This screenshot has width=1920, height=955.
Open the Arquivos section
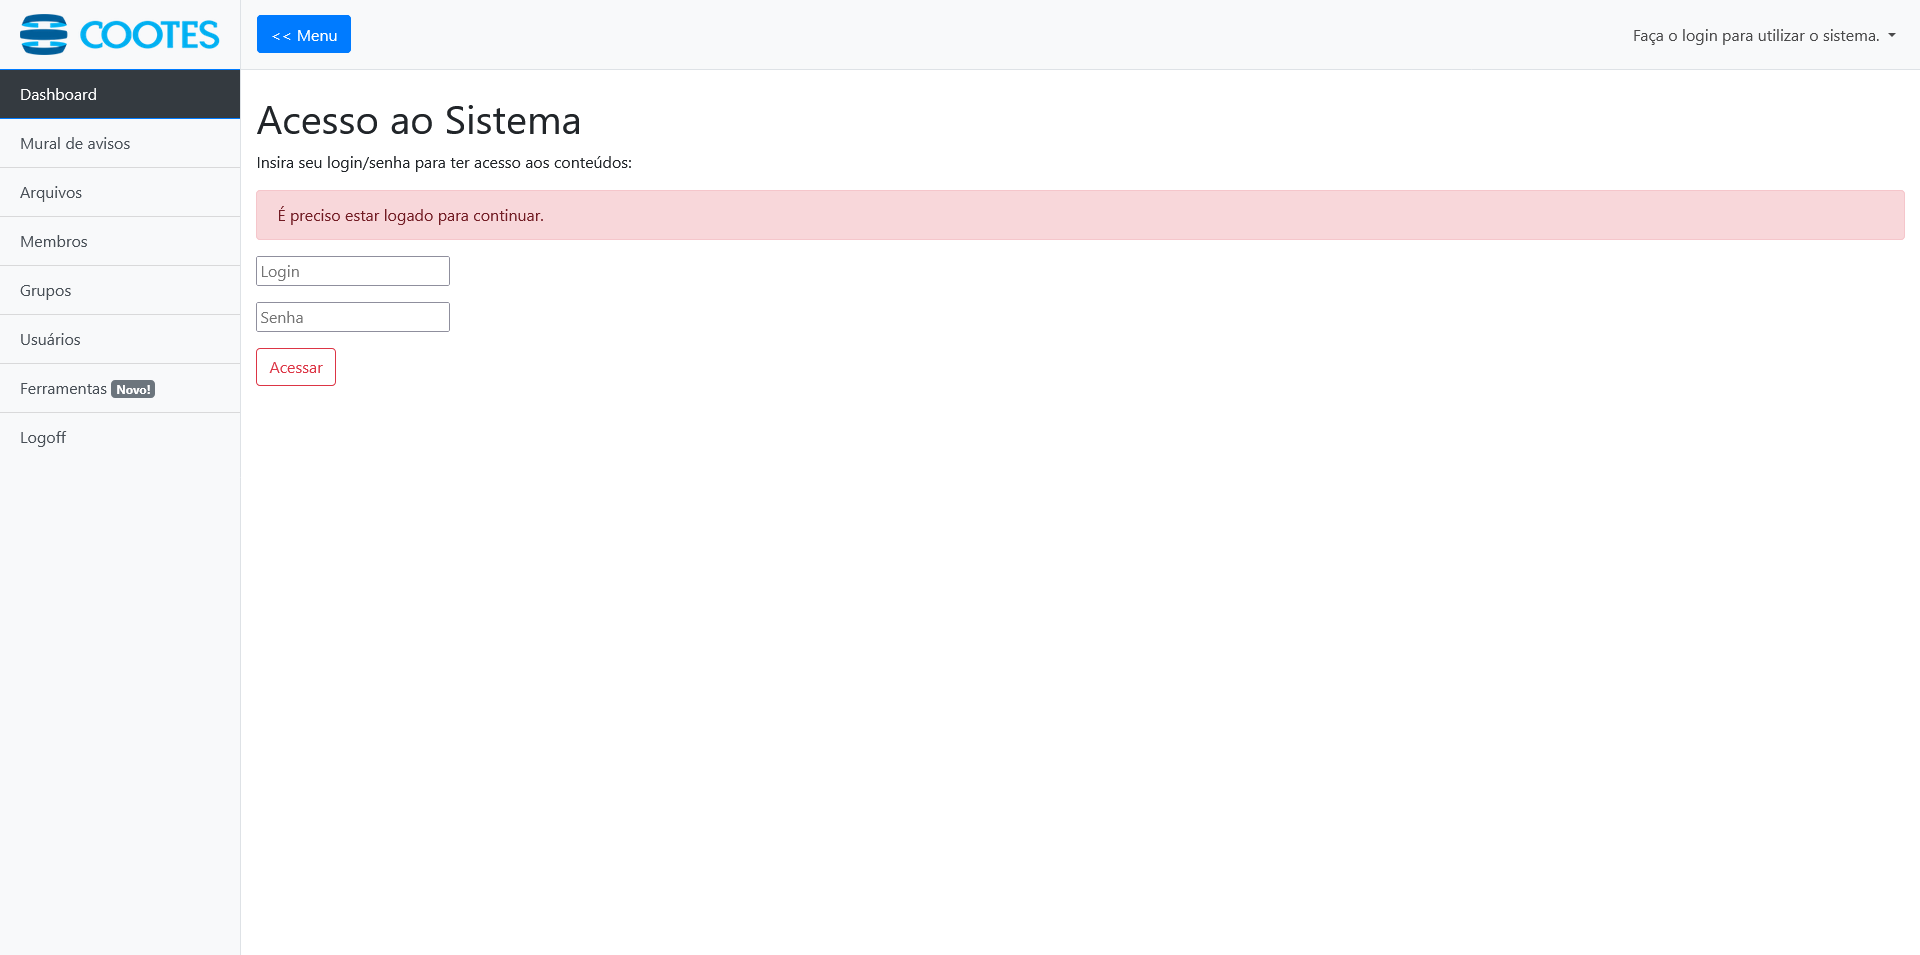(x=51, y=192)
